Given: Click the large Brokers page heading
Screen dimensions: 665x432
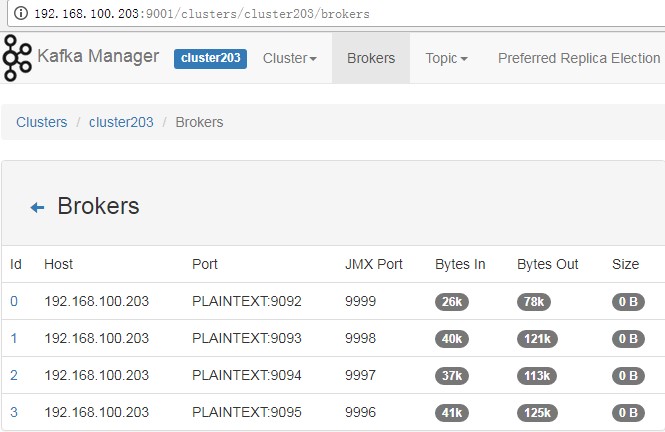Looking at the screenshot, I should click(x=98, y=206).
